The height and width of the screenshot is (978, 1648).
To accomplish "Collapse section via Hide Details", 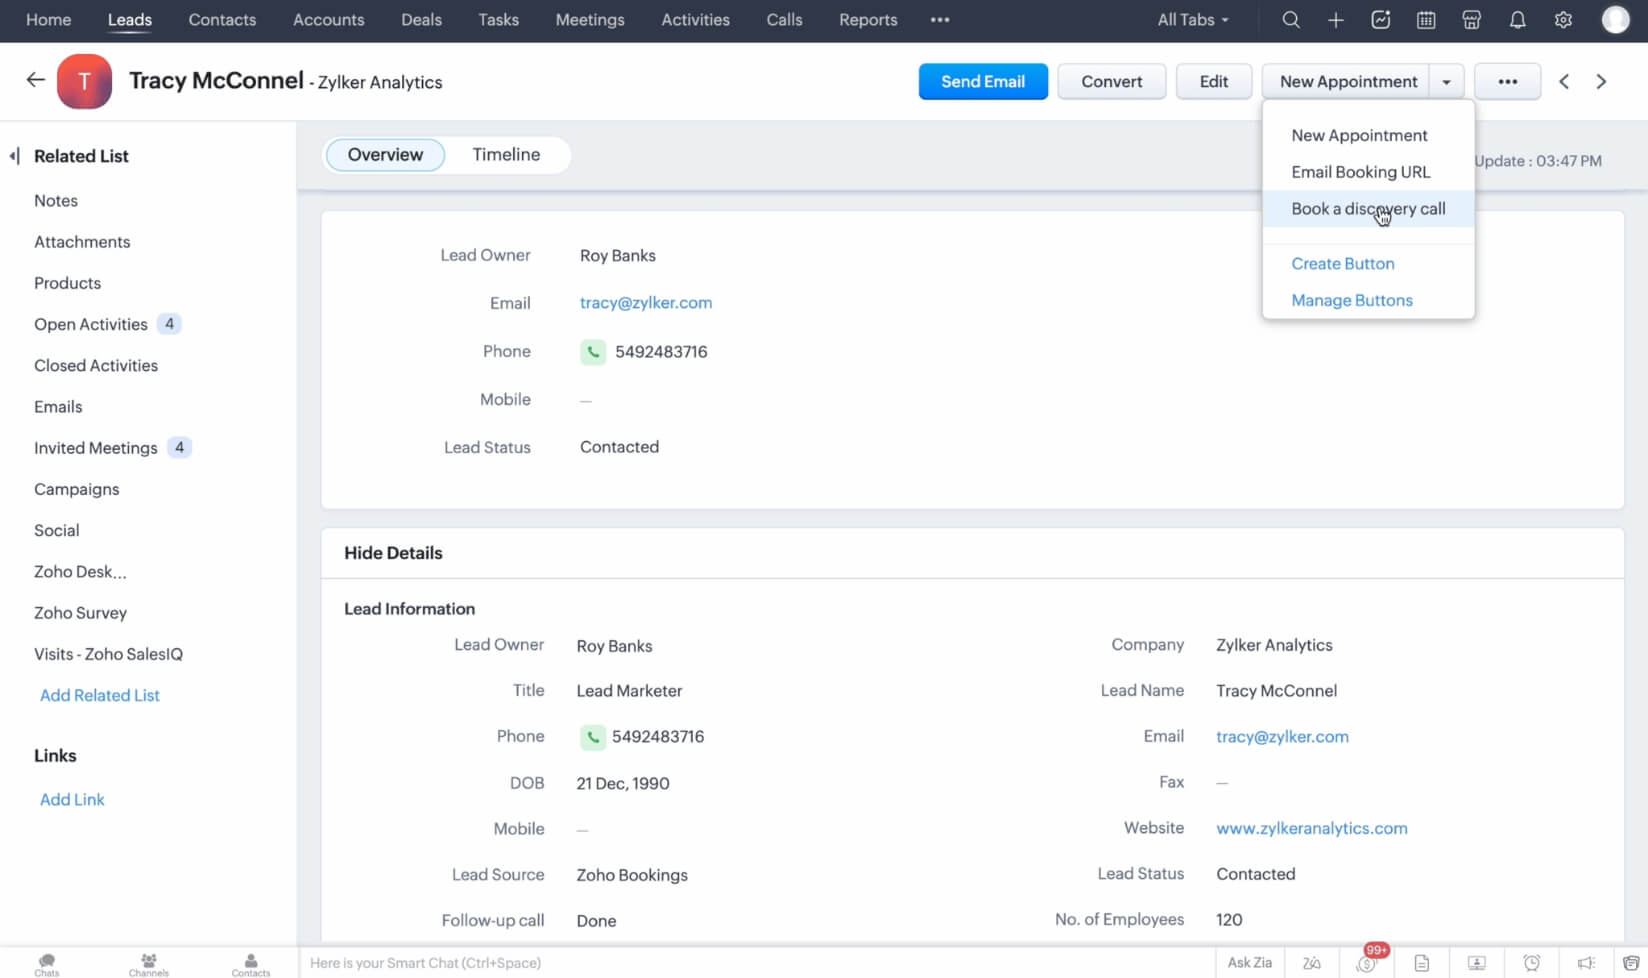I will pyautogui.click(x=393, y=553).
